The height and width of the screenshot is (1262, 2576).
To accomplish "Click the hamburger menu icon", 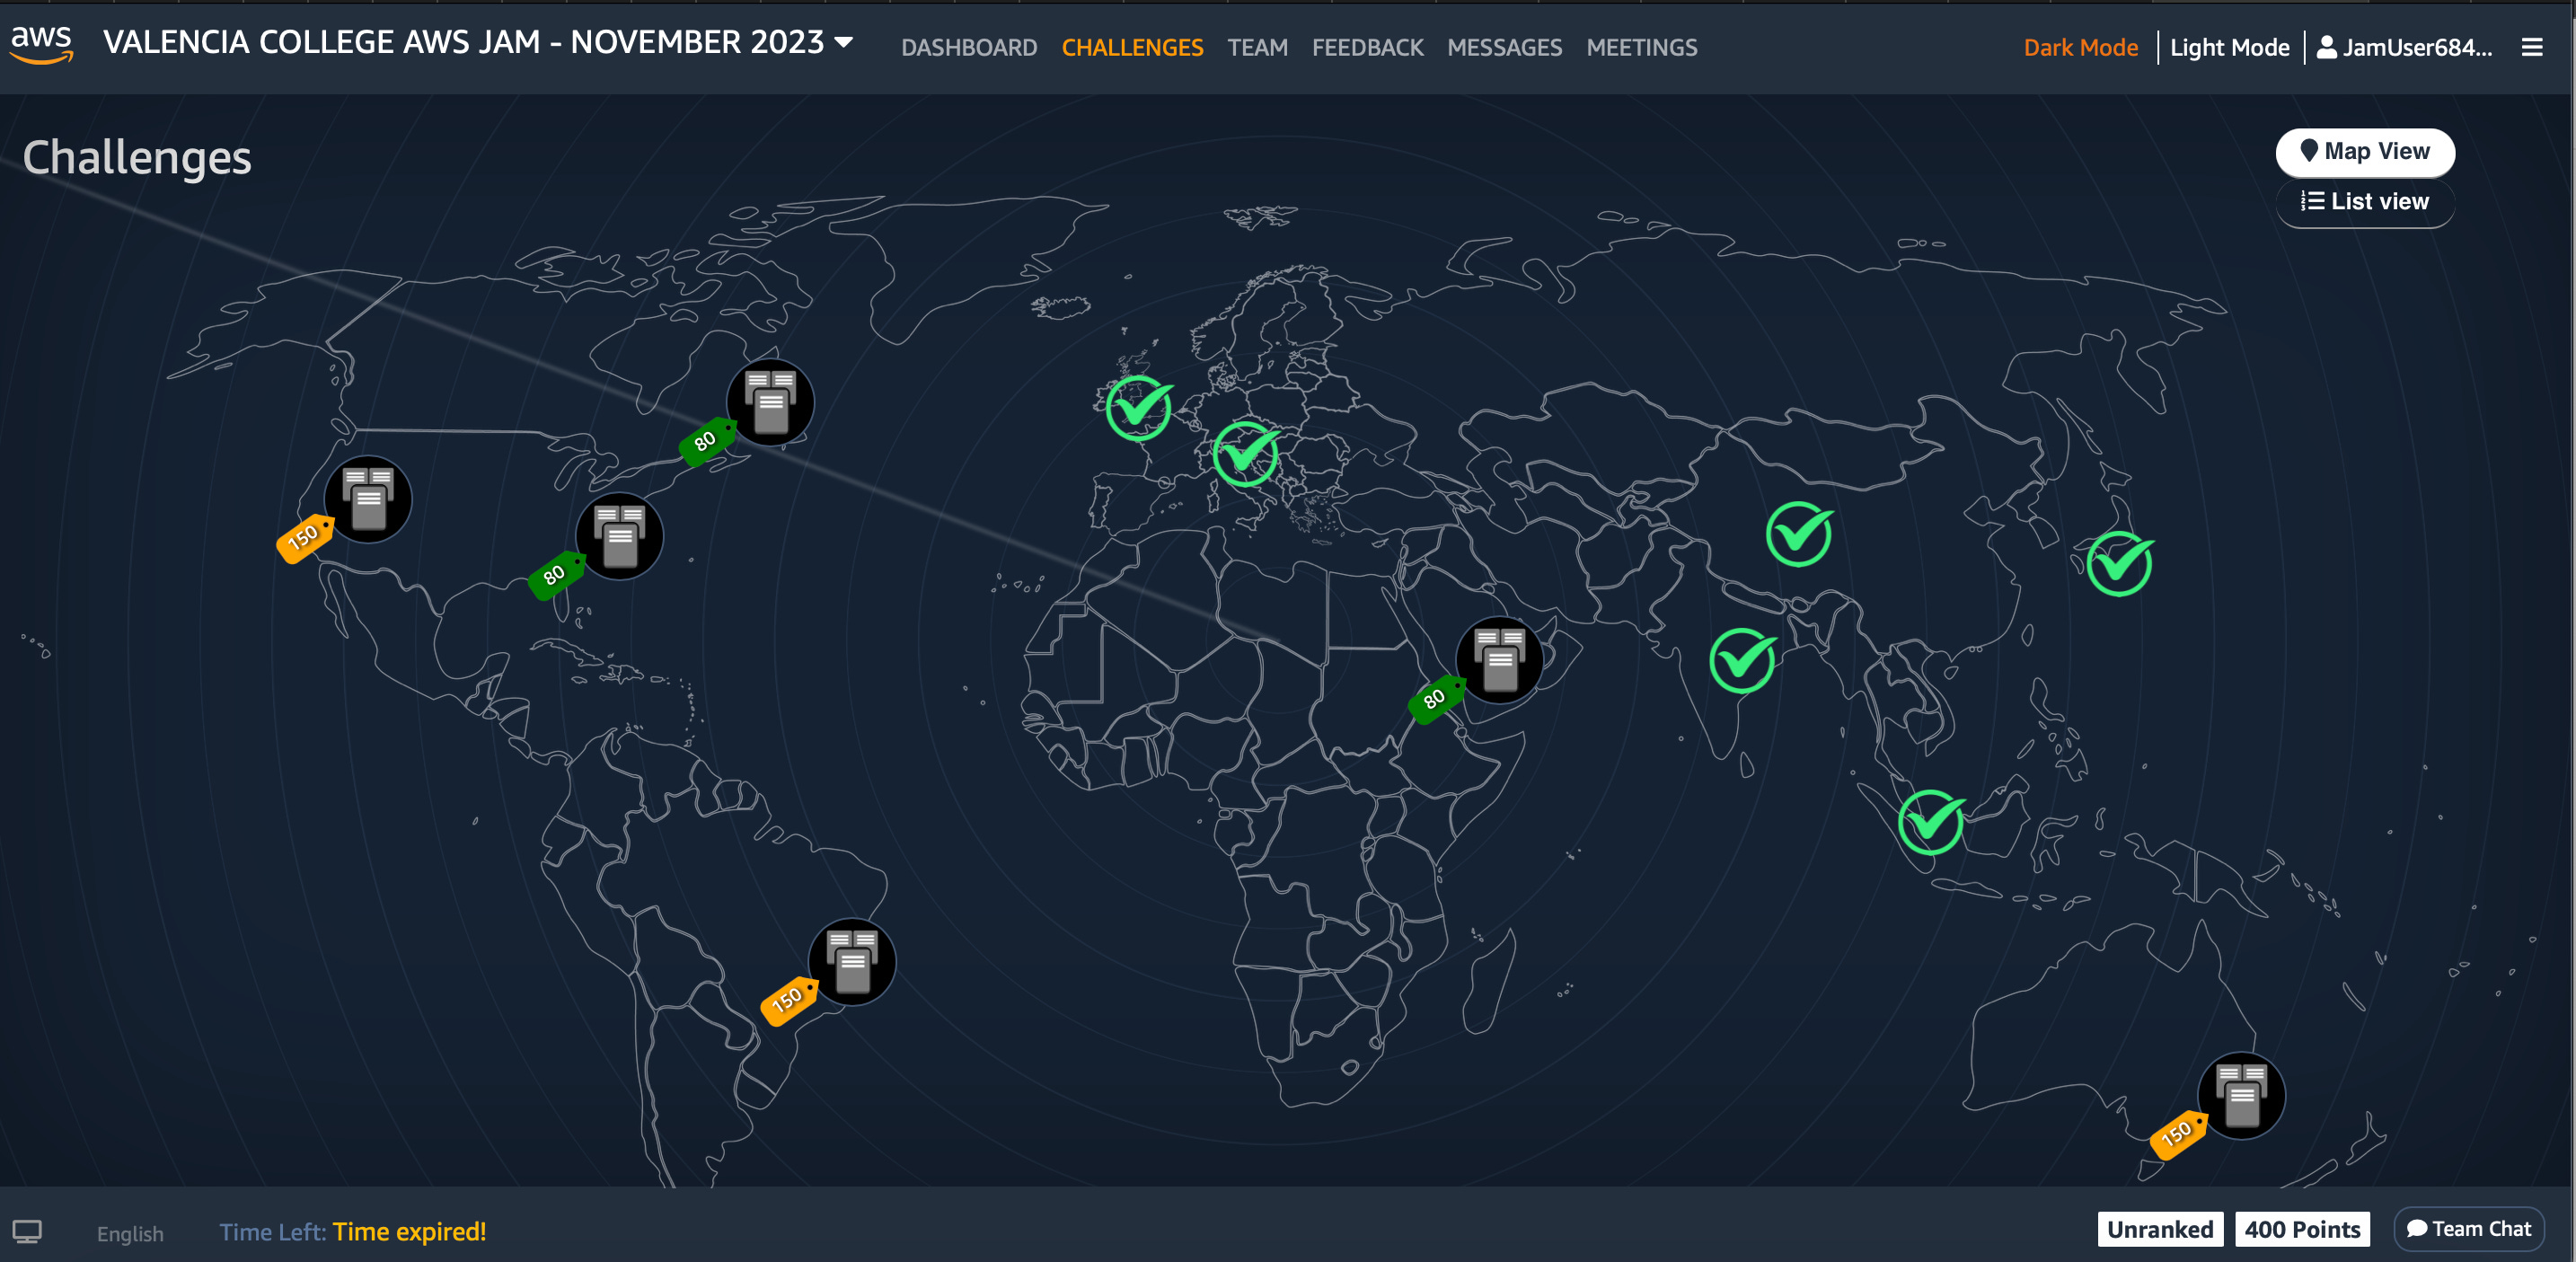I will [2531, 47].
